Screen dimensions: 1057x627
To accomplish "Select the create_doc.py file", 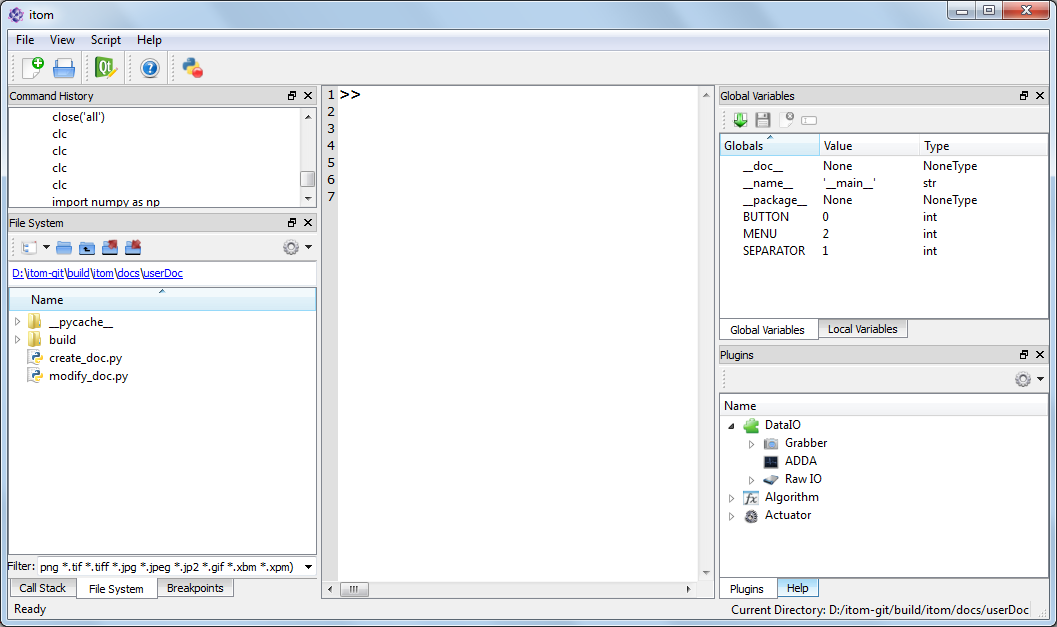I will point(85,358).
